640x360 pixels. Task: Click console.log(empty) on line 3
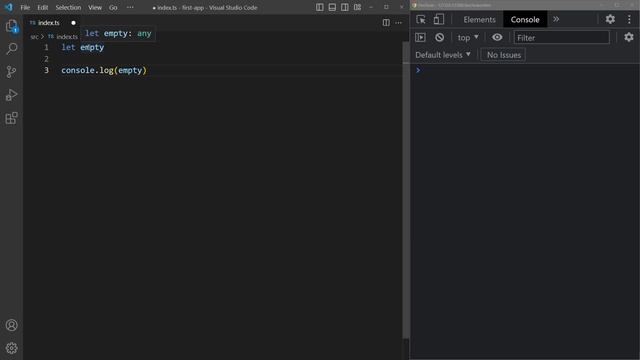(104, 70)
